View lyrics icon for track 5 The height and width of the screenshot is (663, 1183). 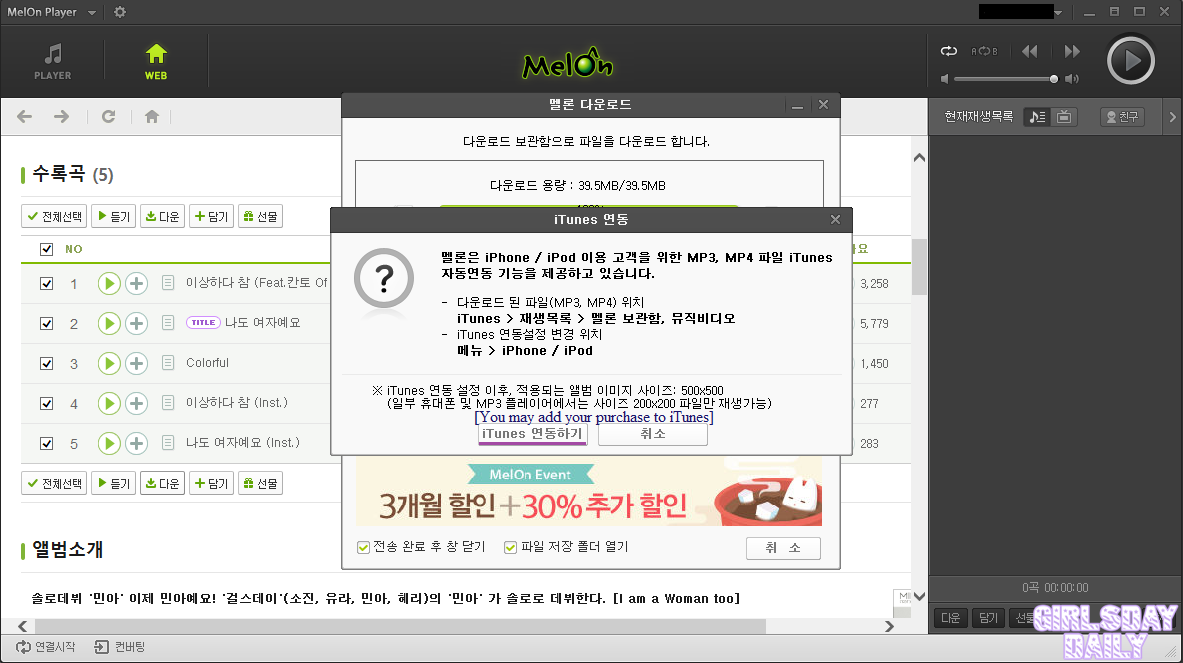[168, 443]
